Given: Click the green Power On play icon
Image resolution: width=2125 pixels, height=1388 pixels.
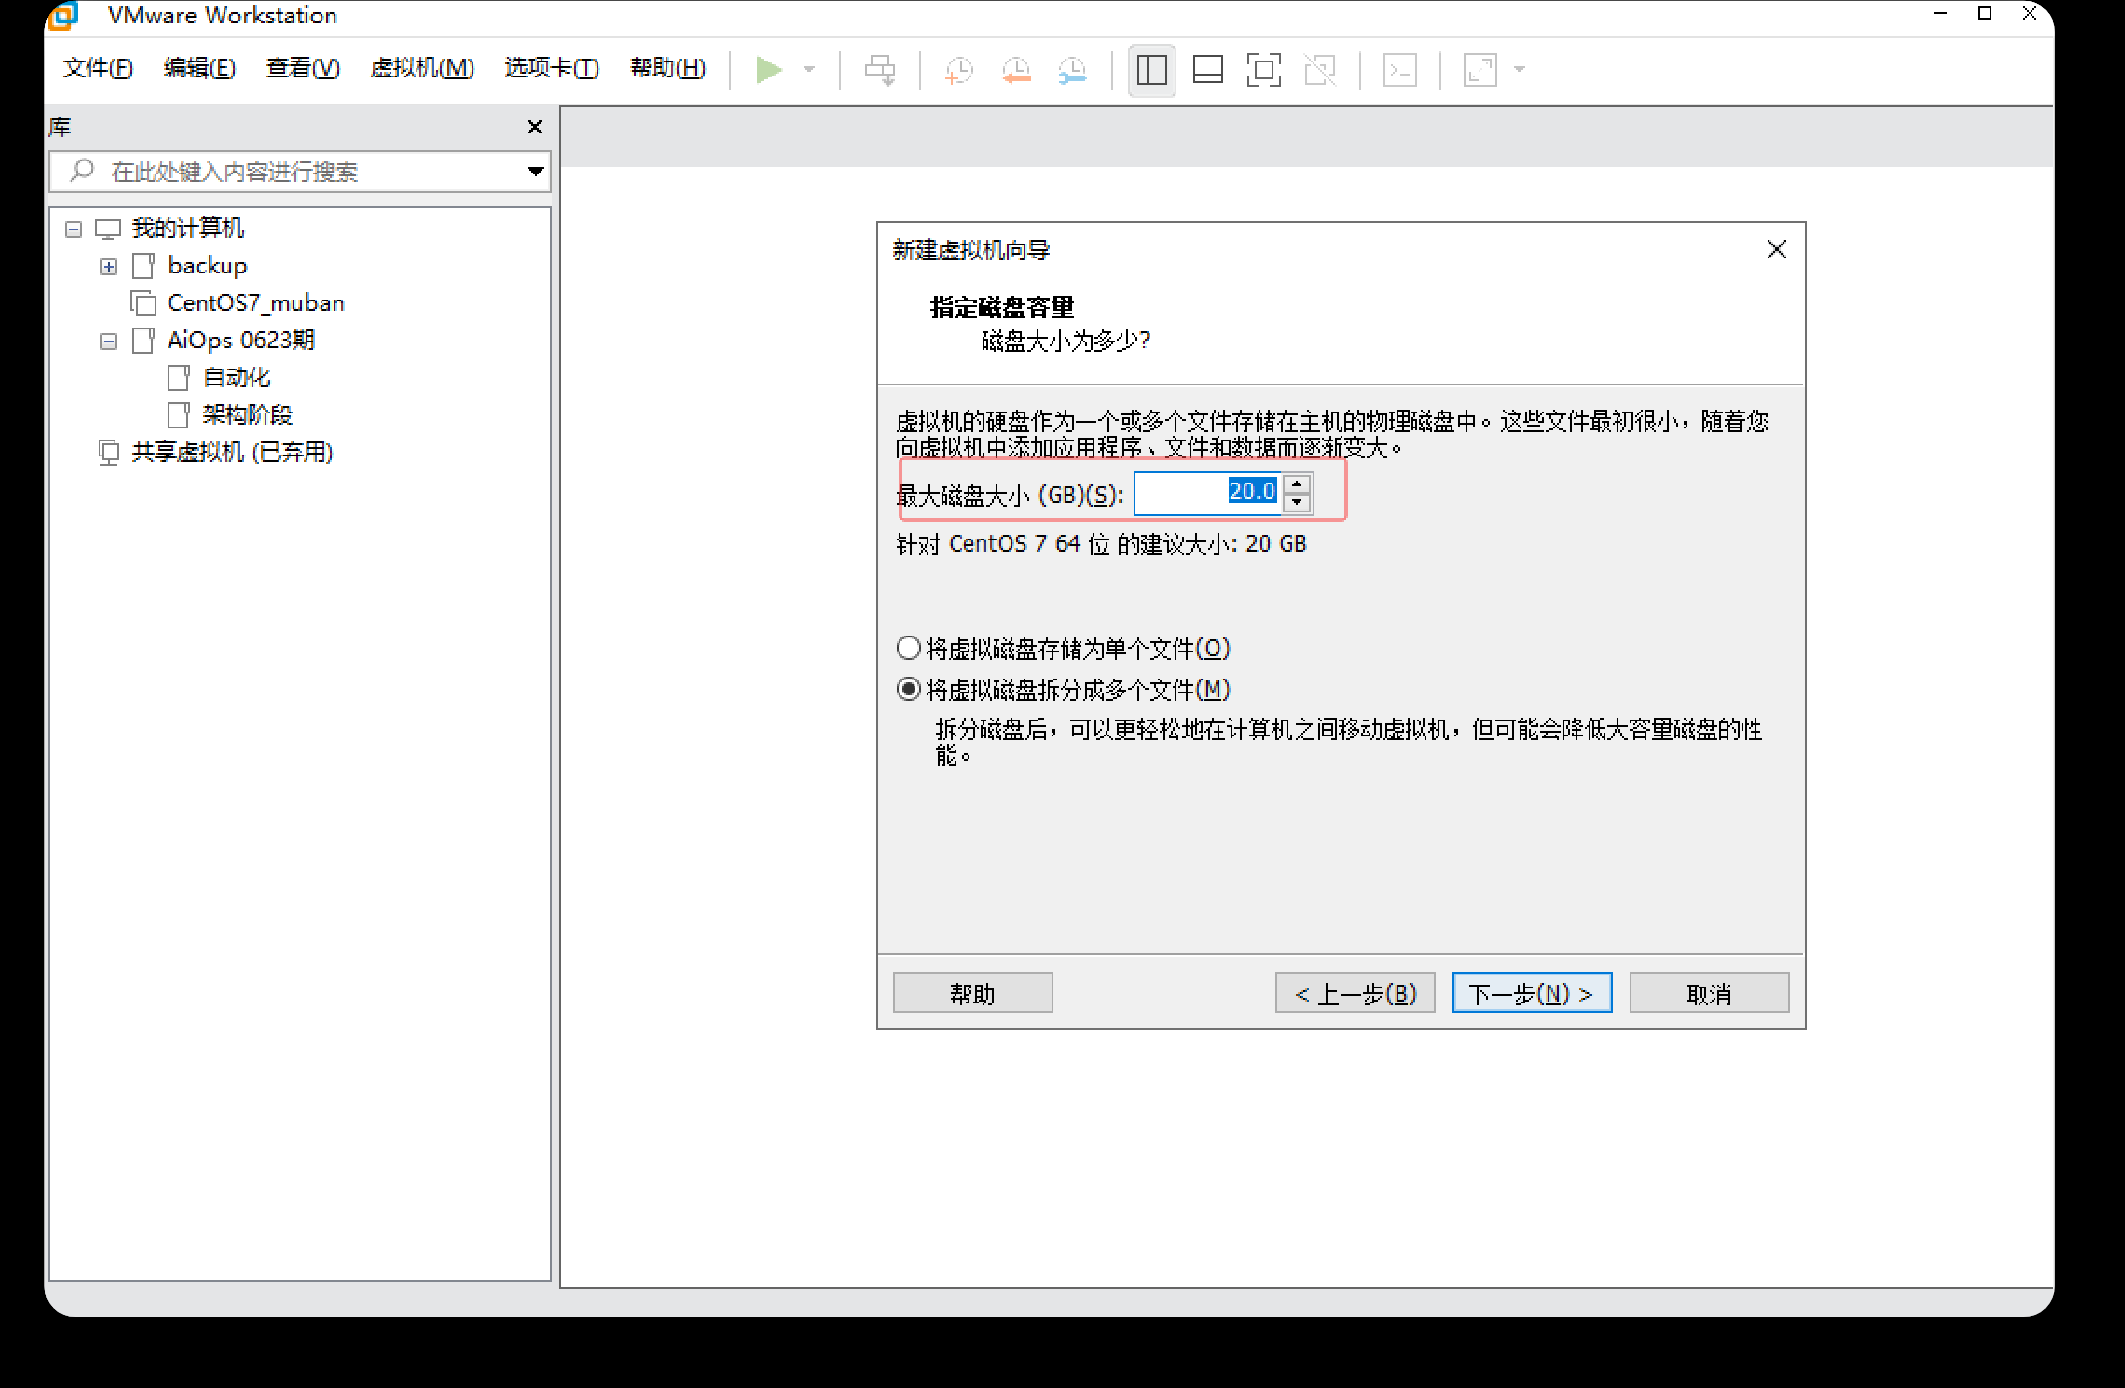Looking at the screenshot, I should coord(768,70).
